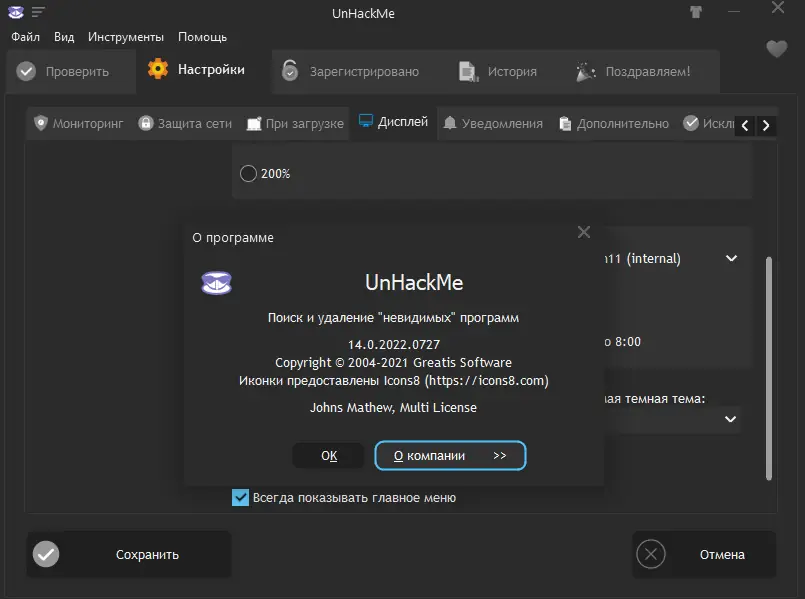Click the orange gear icon of Настройки
Viewport: 805px width, 599px height.
(x=158, y=69)
